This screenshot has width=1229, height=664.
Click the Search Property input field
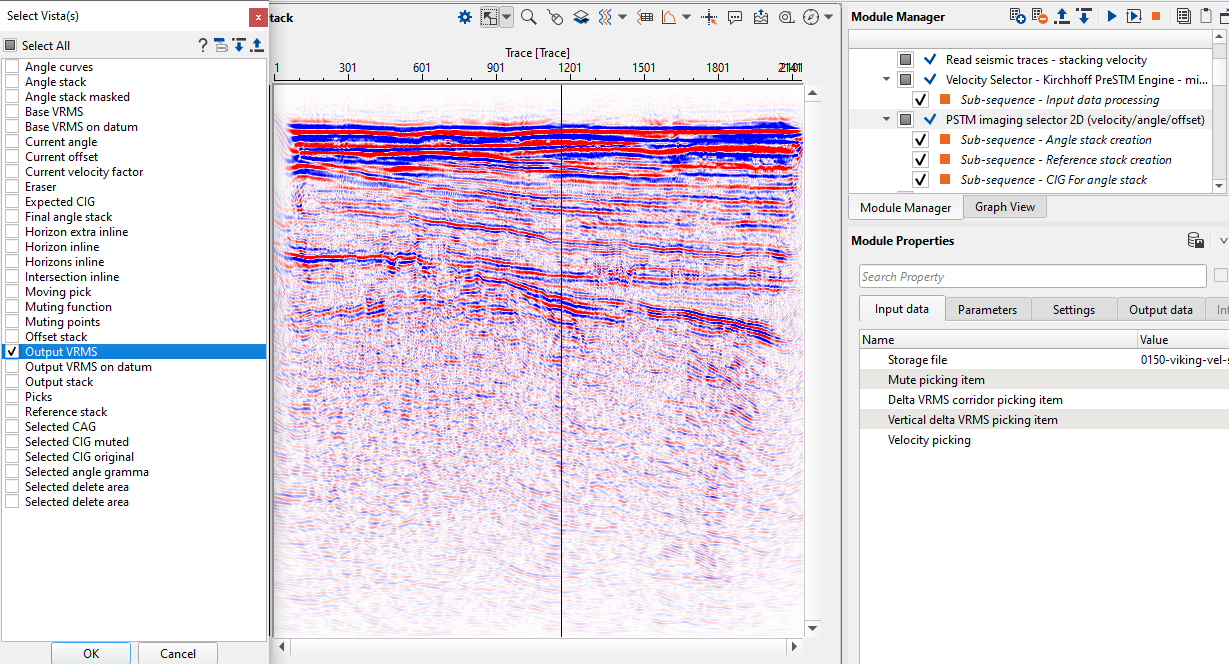pyautogui.click(x=1032, y=277)
